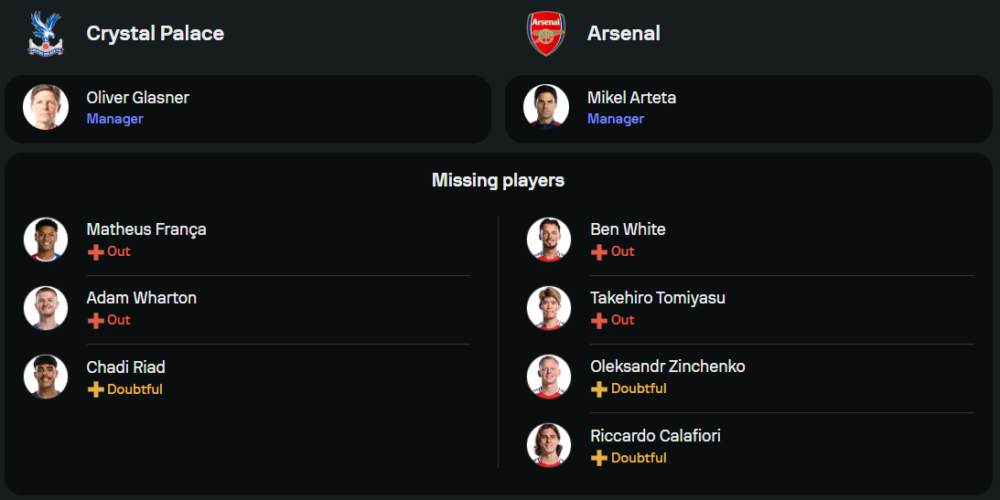Select the Mikel Arteta name link
Image resolution: width=1000 pixels, height=500 pixels.
point(632,98)
